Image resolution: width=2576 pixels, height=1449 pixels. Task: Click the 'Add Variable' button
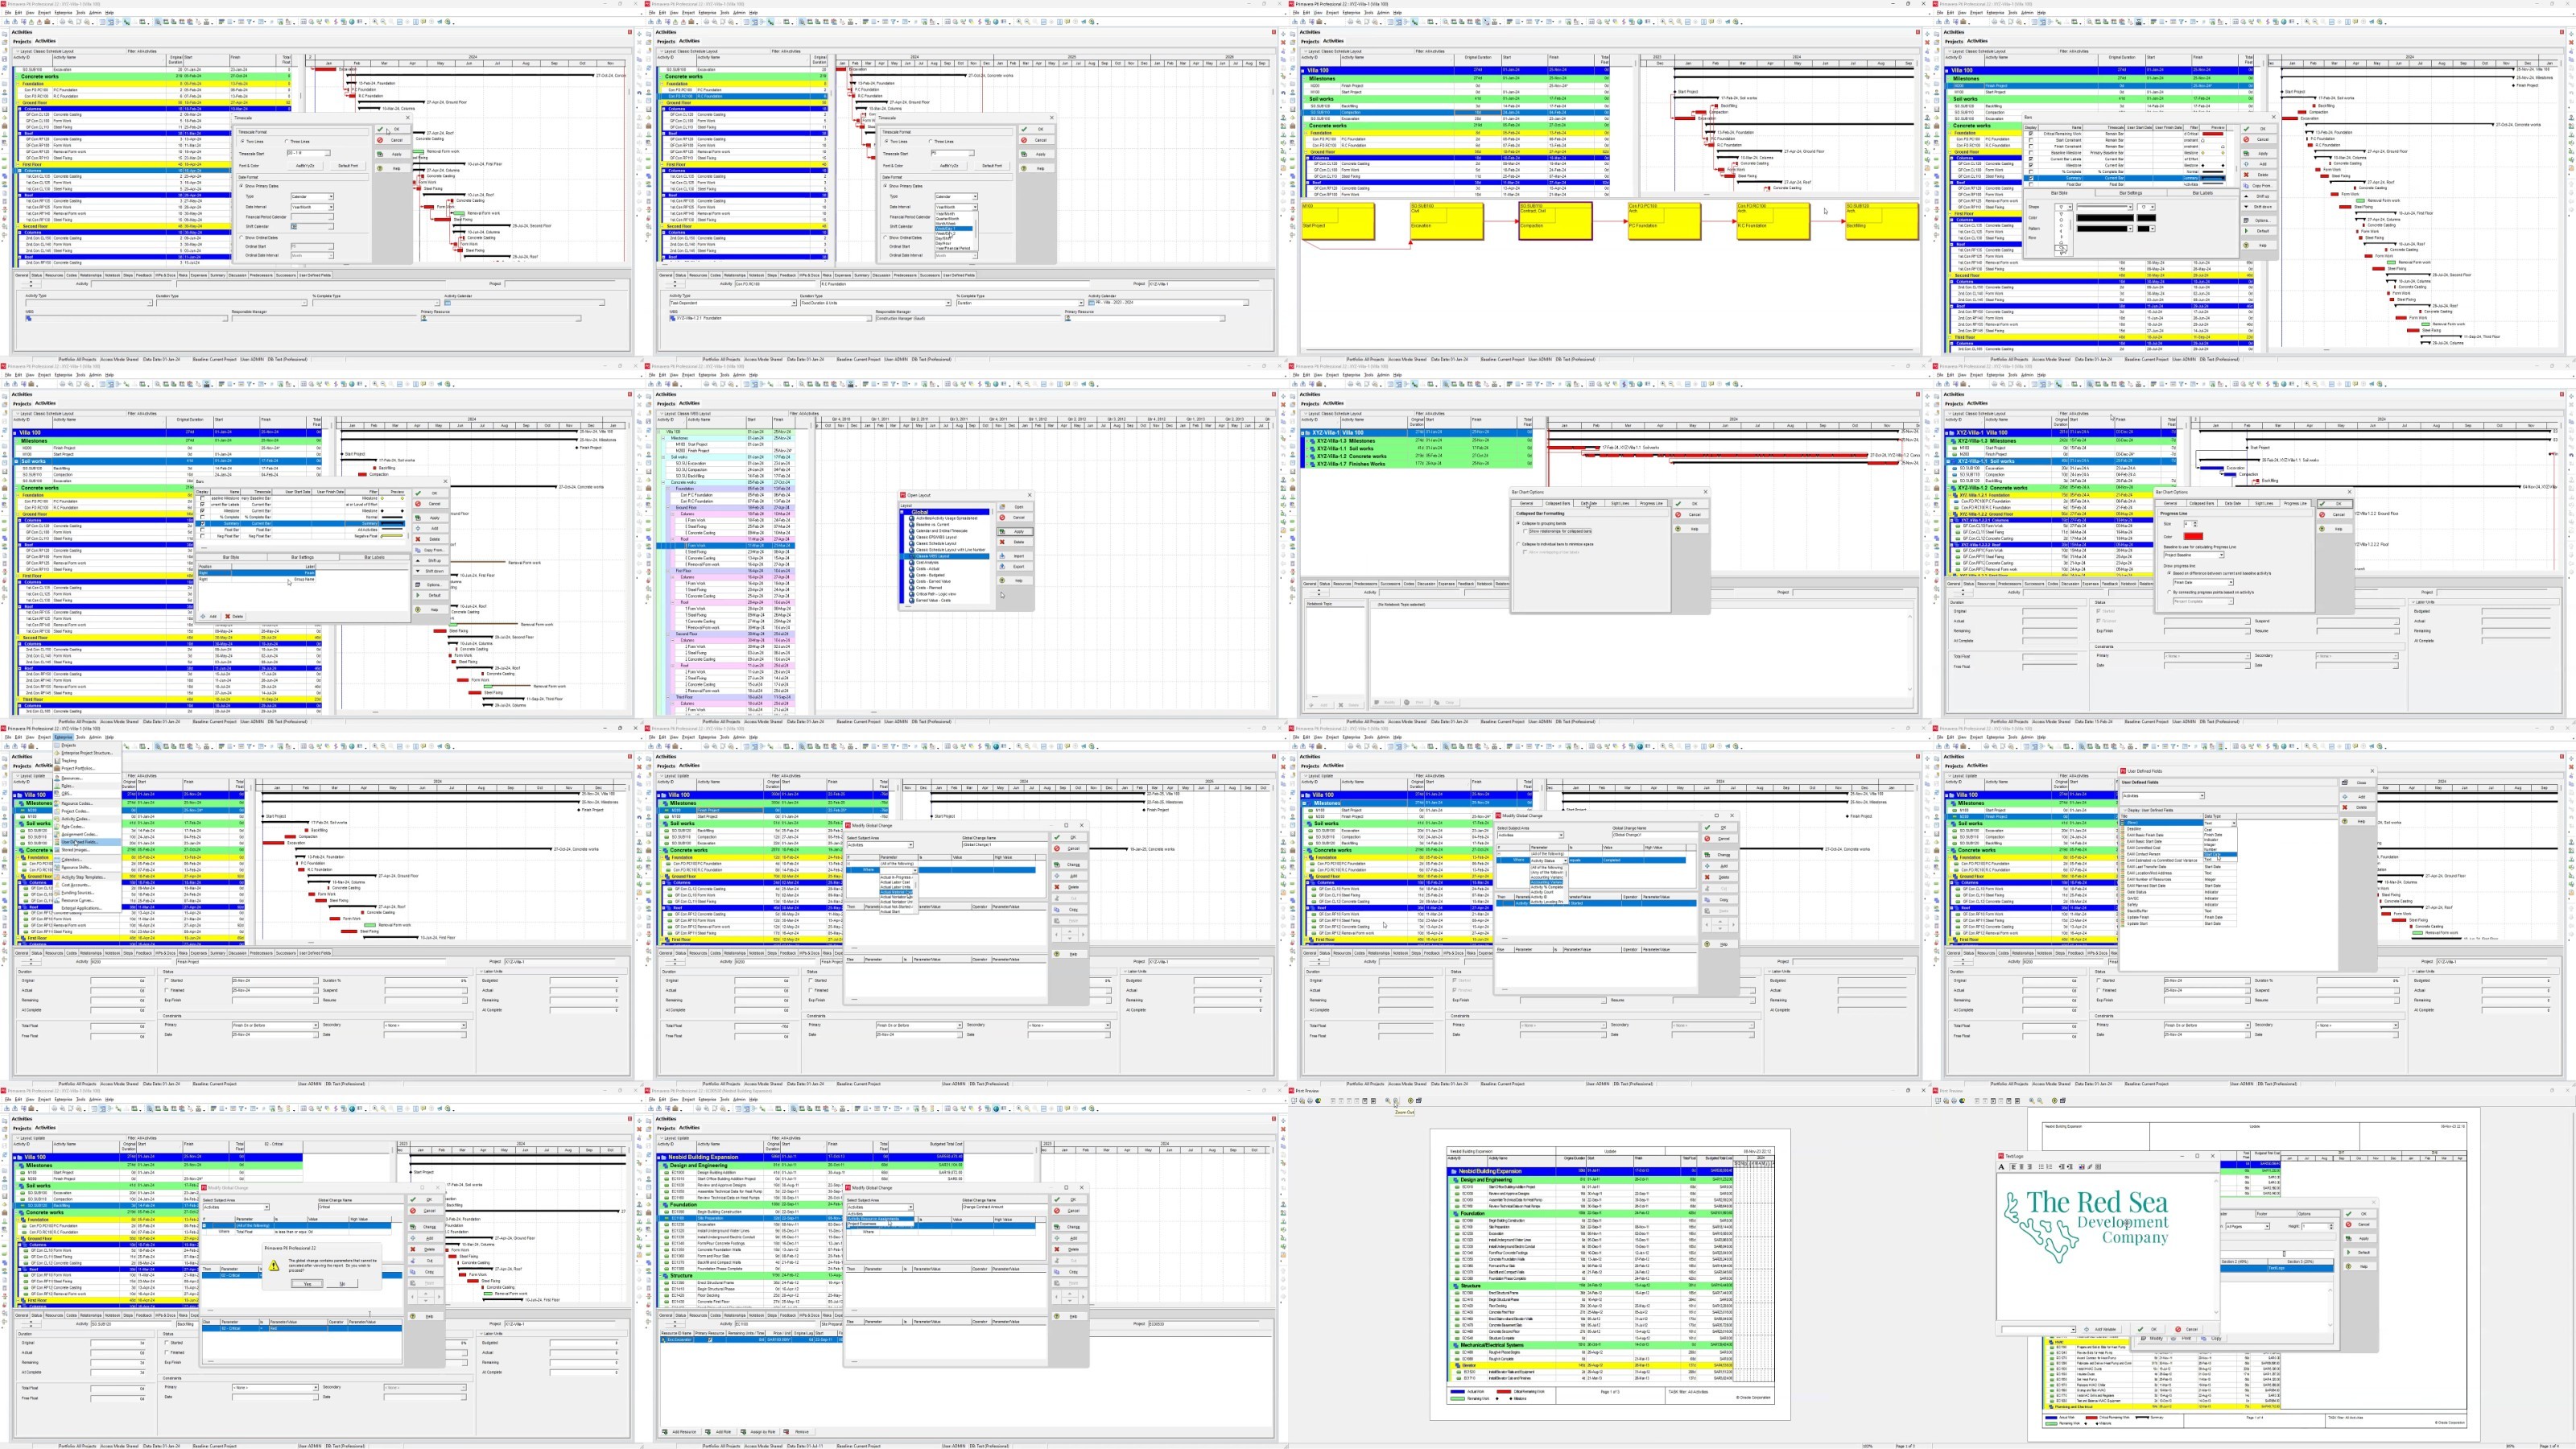[x=2103, y=1329]
